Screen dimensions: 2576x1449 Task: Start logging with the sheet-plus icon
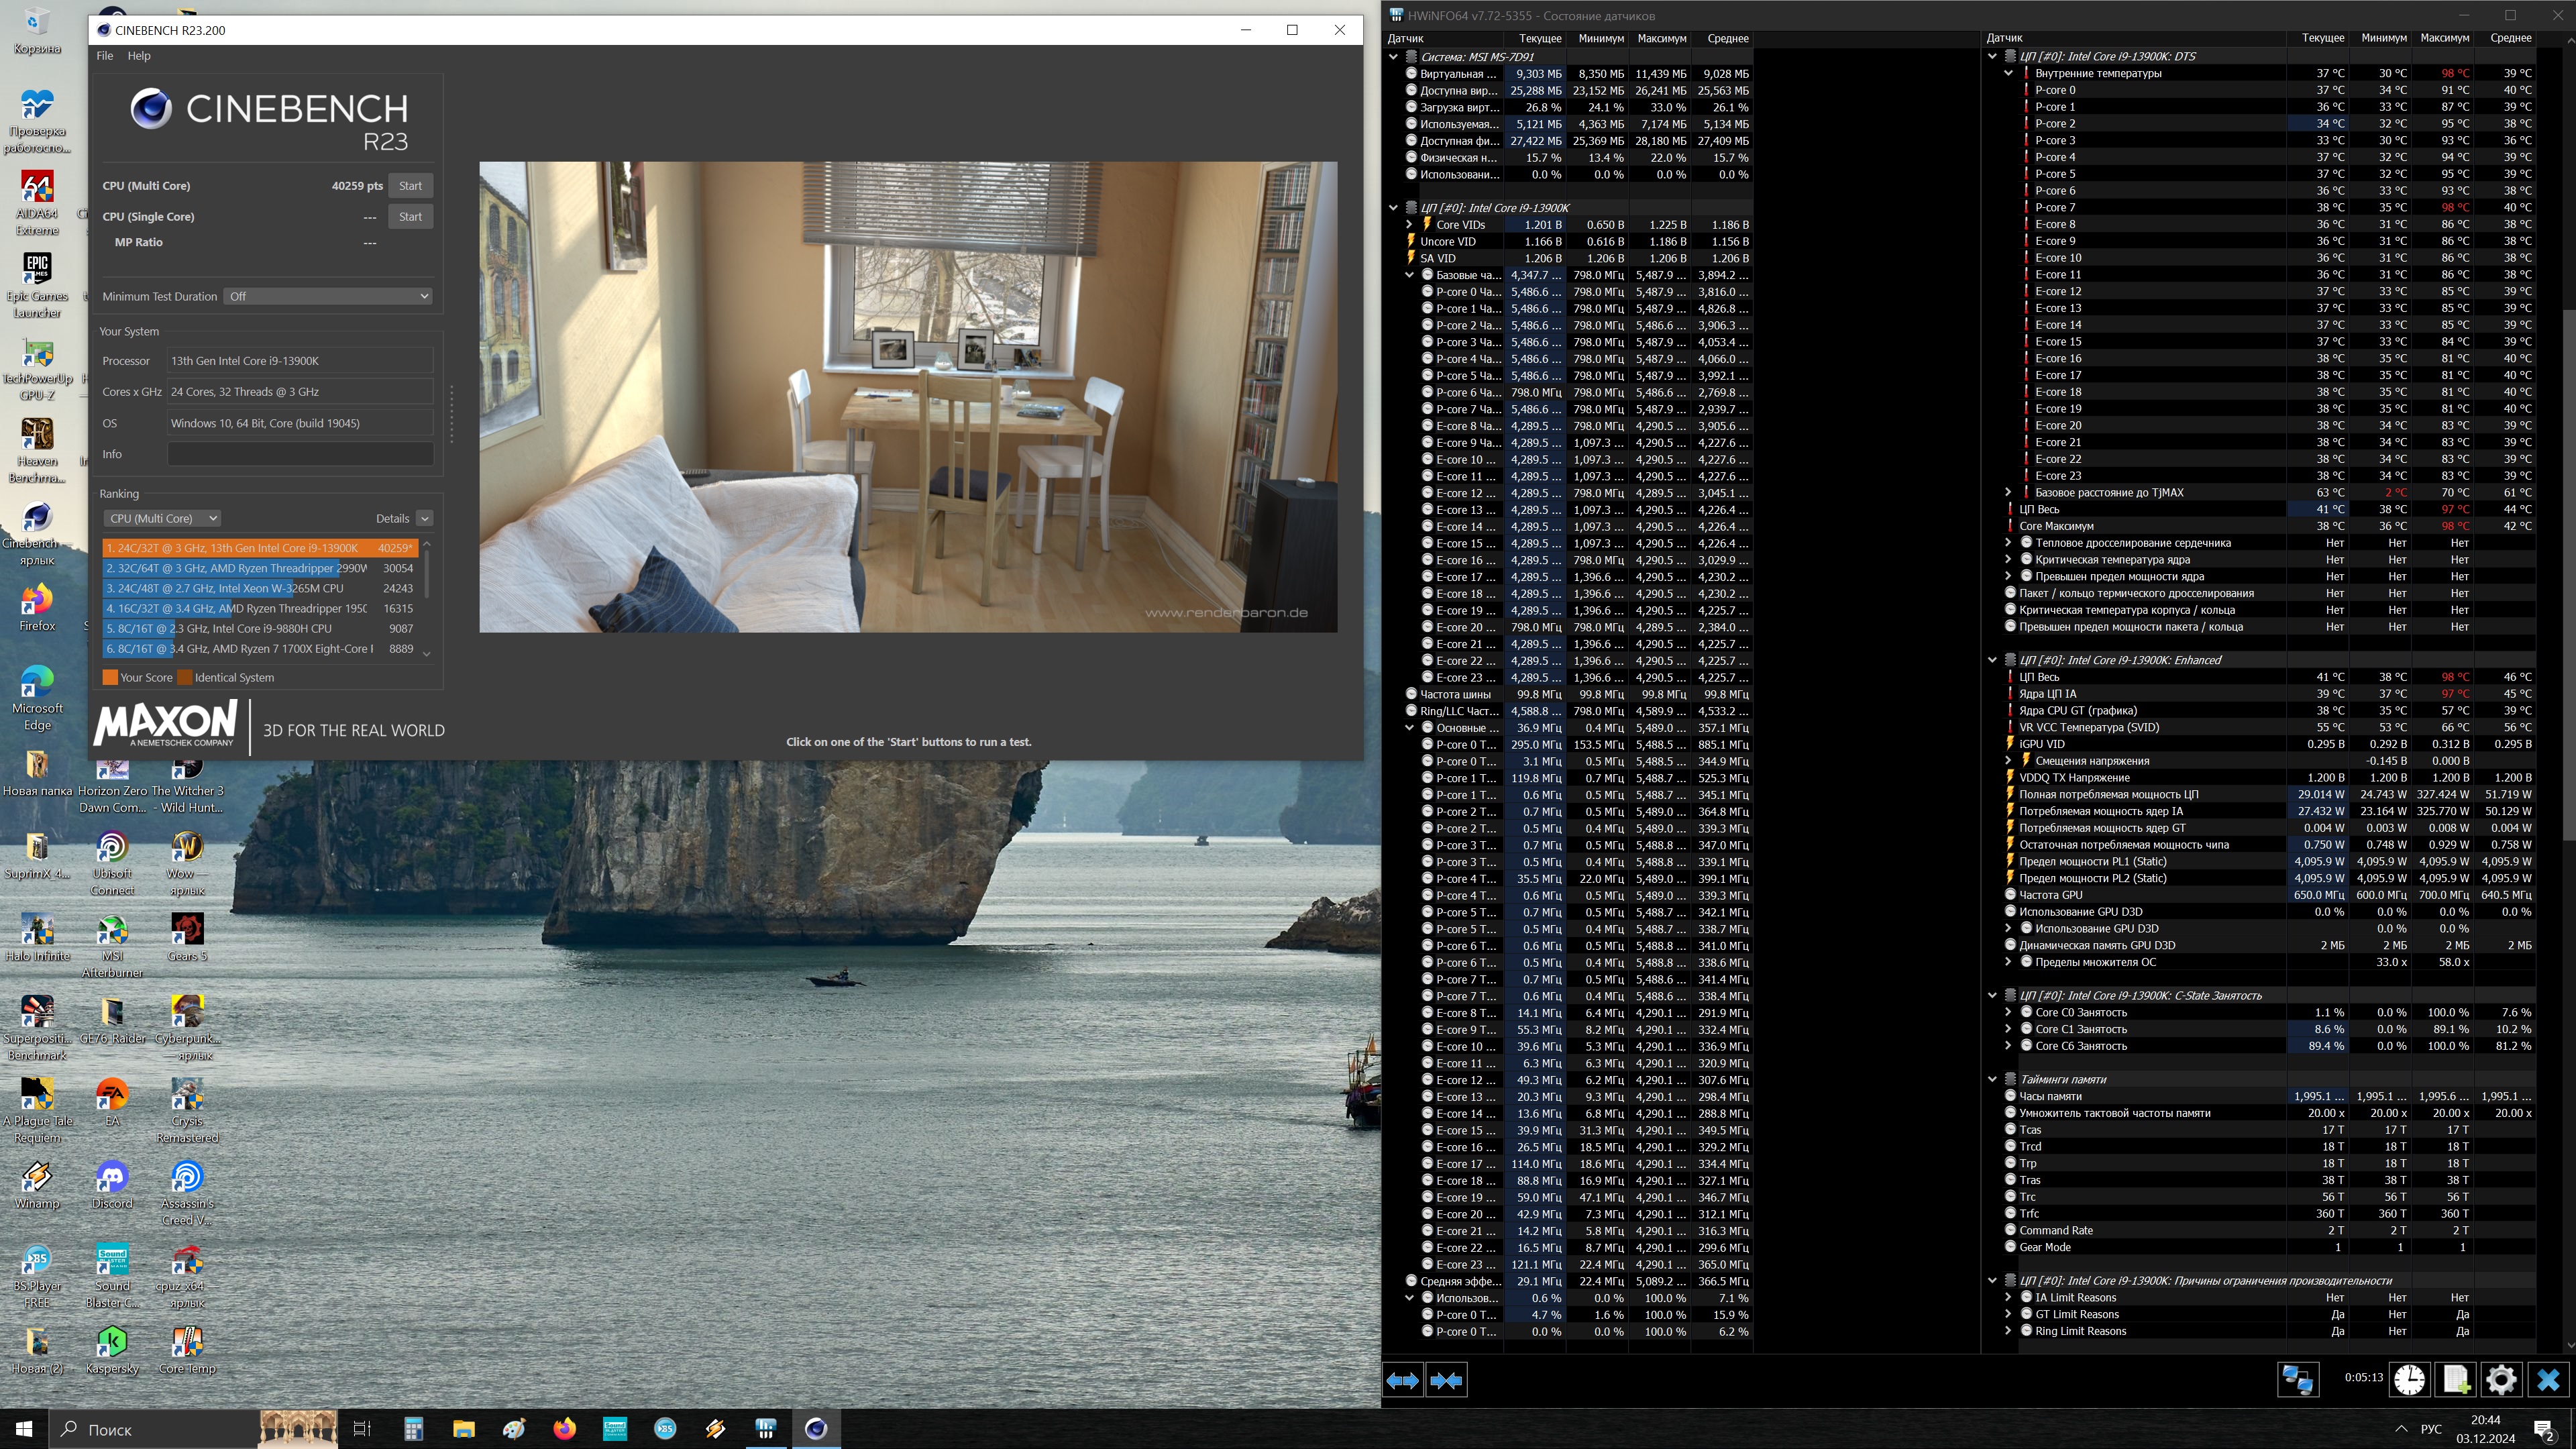2456,1380
